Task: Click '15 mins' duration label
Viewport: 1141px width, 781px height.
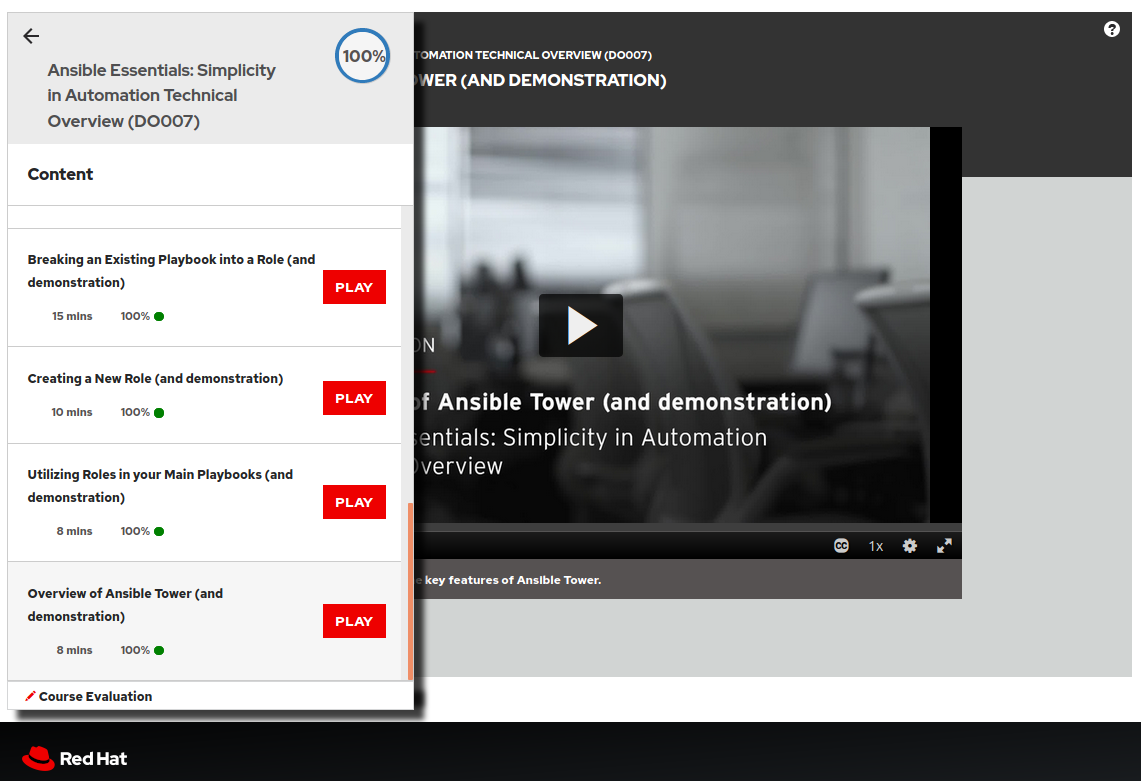Action: point(72,316)
